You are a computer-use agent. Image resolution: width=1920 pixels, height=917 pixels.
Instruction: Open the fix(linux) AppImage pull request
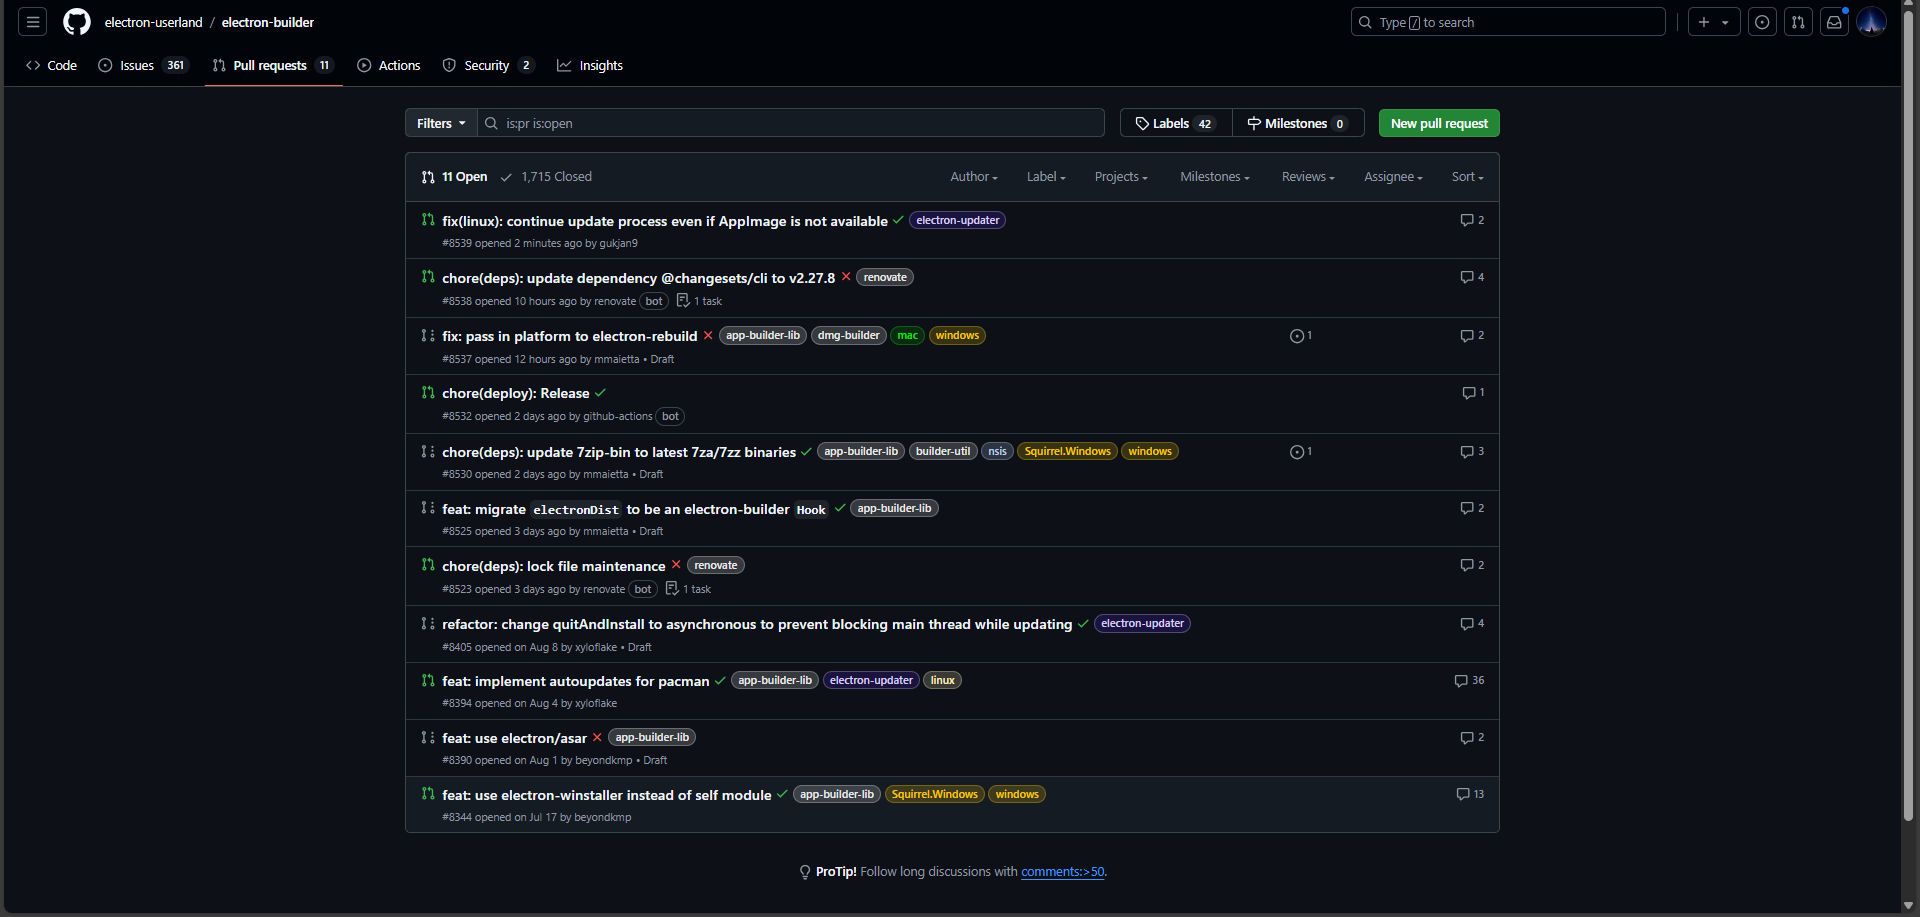(665, 221)
